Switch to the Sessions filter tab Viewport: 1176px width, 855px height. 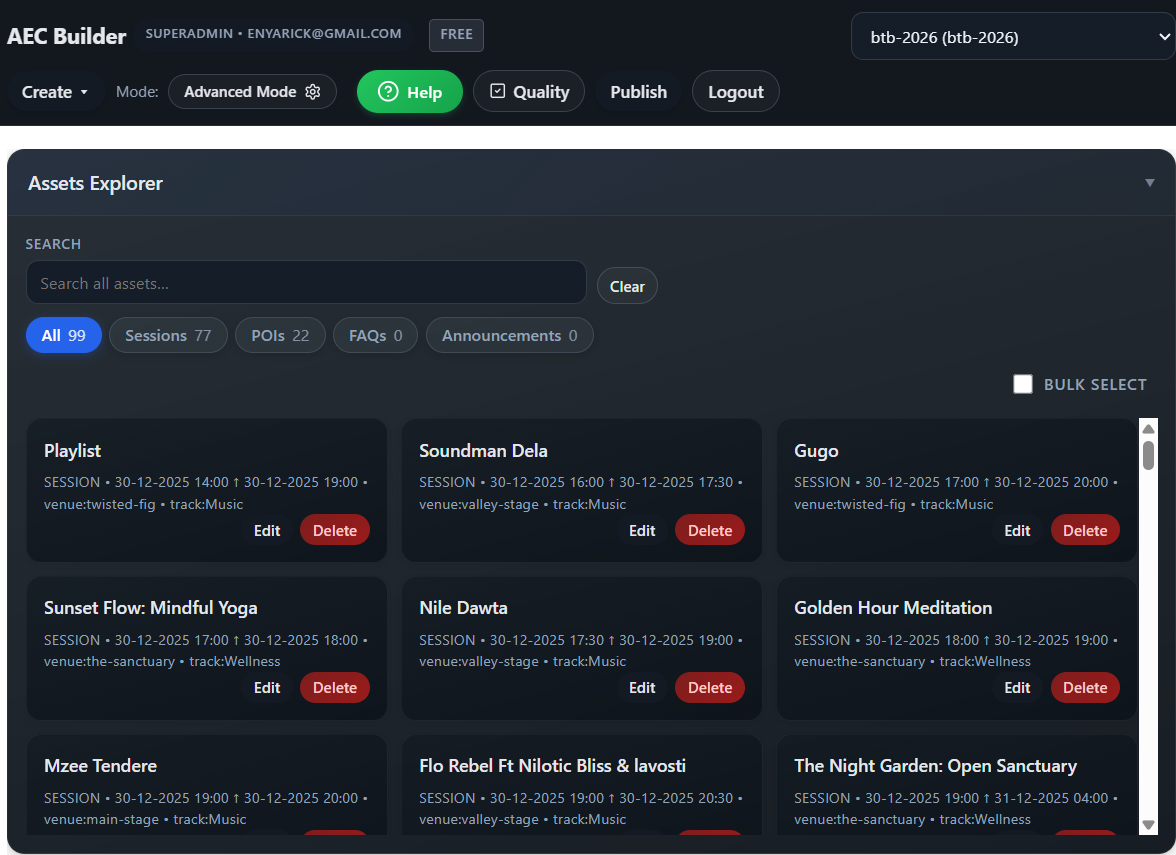(x=168, y=335)
